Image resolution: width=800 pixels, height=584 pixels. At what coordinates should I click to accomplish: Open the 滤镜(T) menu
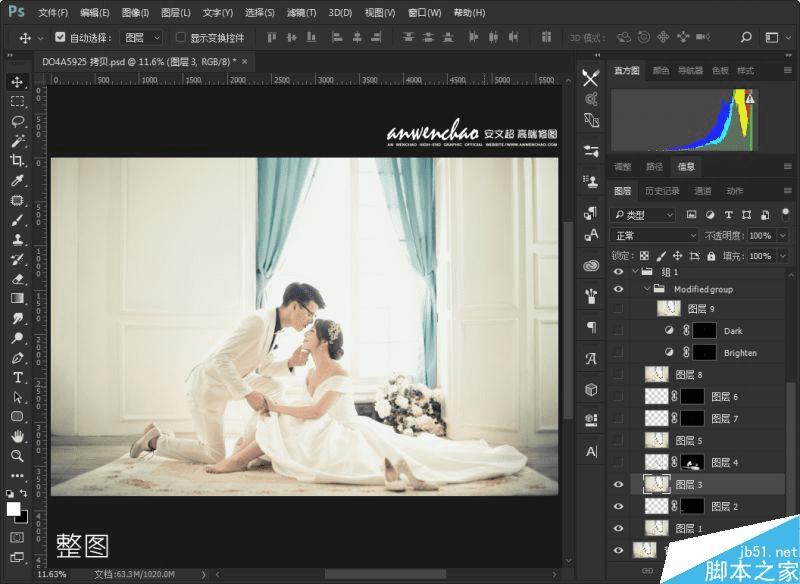[x=301, y=13]
